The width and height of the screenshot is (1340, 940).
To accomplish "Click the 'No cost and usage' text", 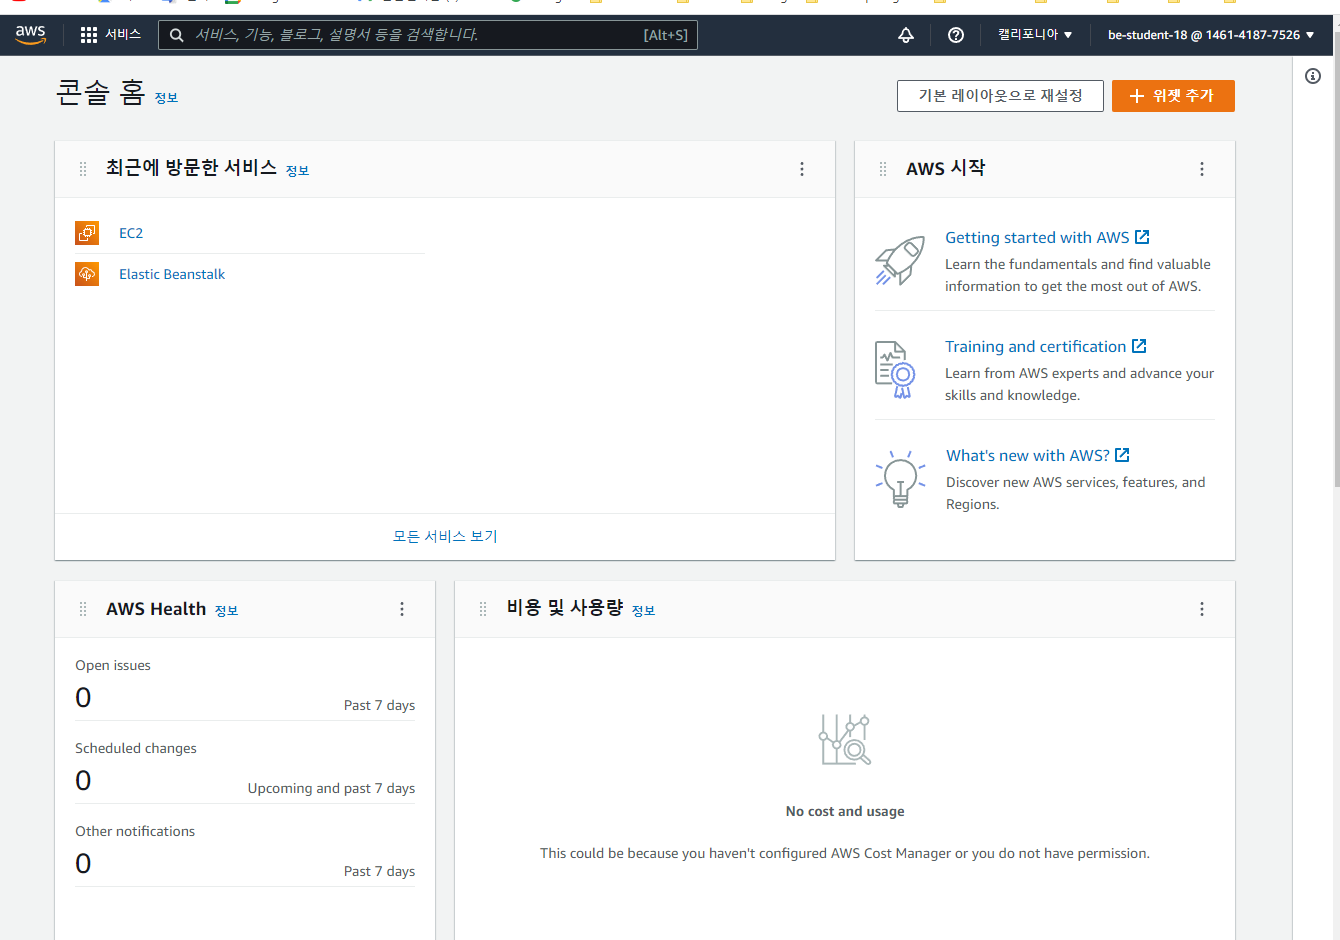I will click(845, 811).
